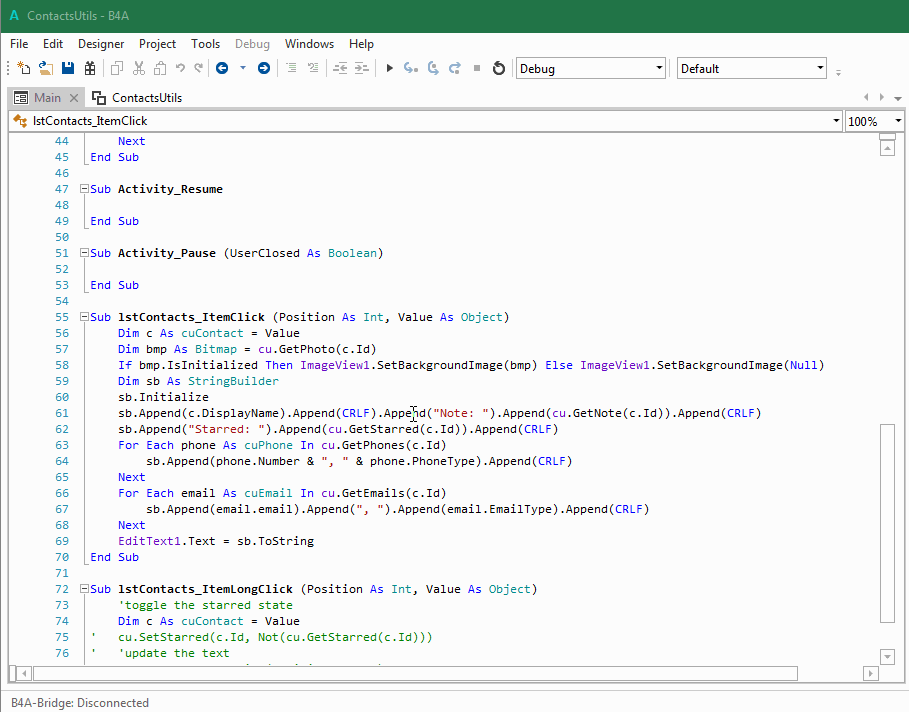Collapse the lstContacts_ItemClick sub fold marker
909x712 pixels.
coord(83,317)
